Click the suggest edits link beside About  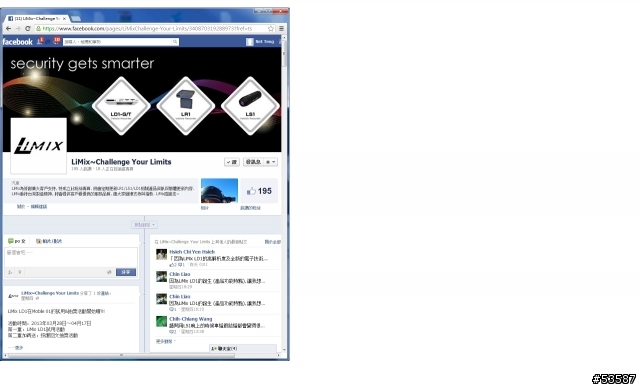(39, 207)
